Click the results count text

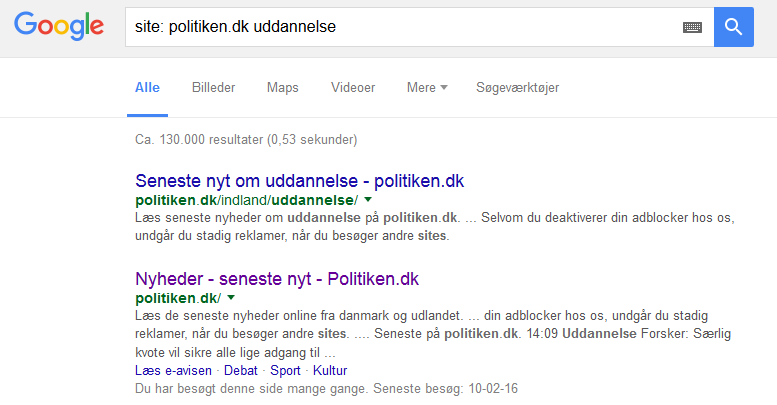[245, 140]
